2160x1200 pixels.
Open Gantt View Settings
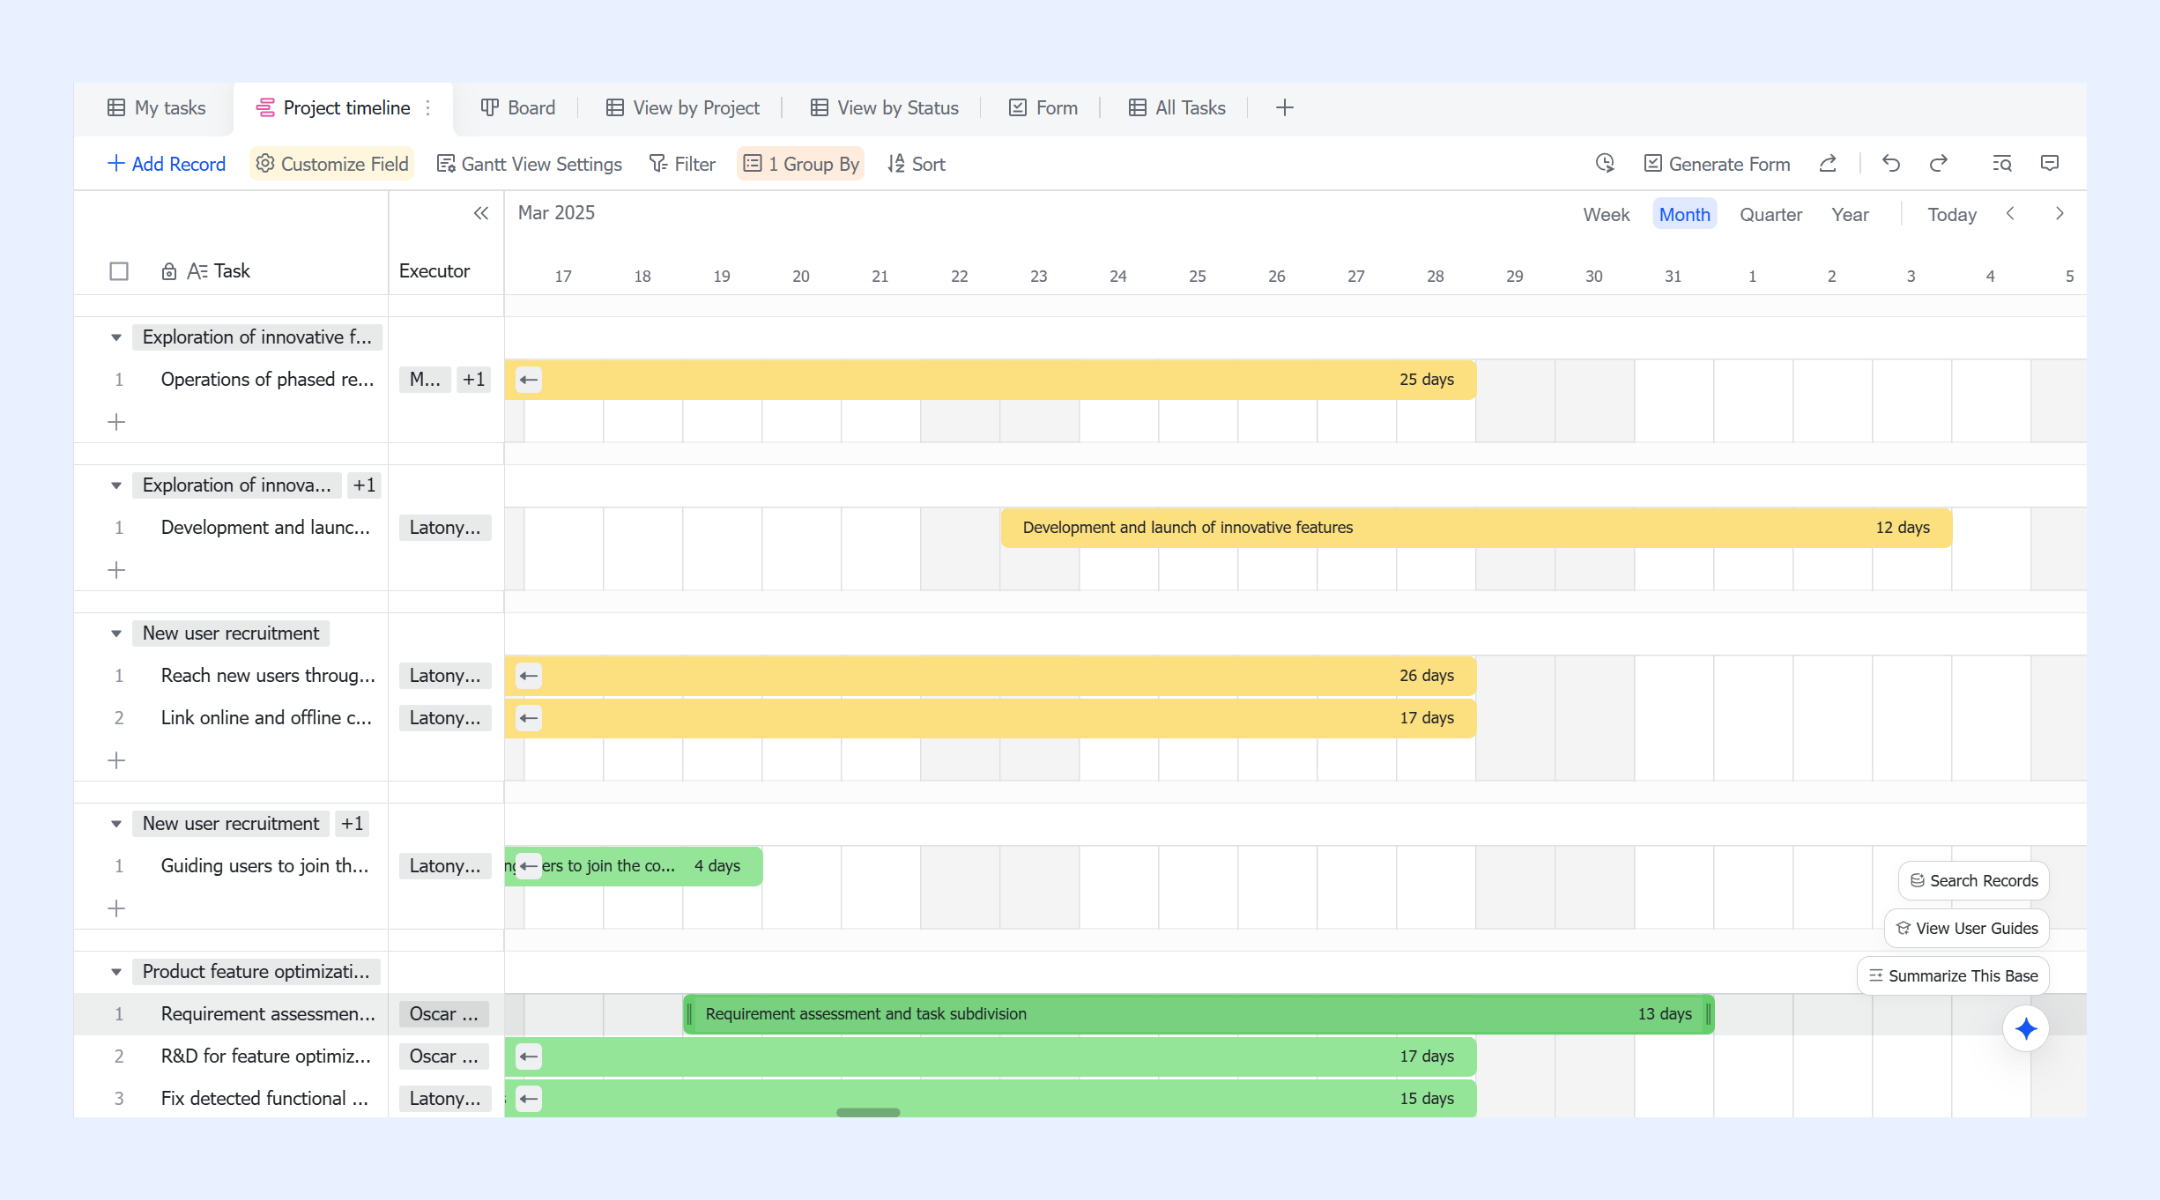click(x=529, y=164)
